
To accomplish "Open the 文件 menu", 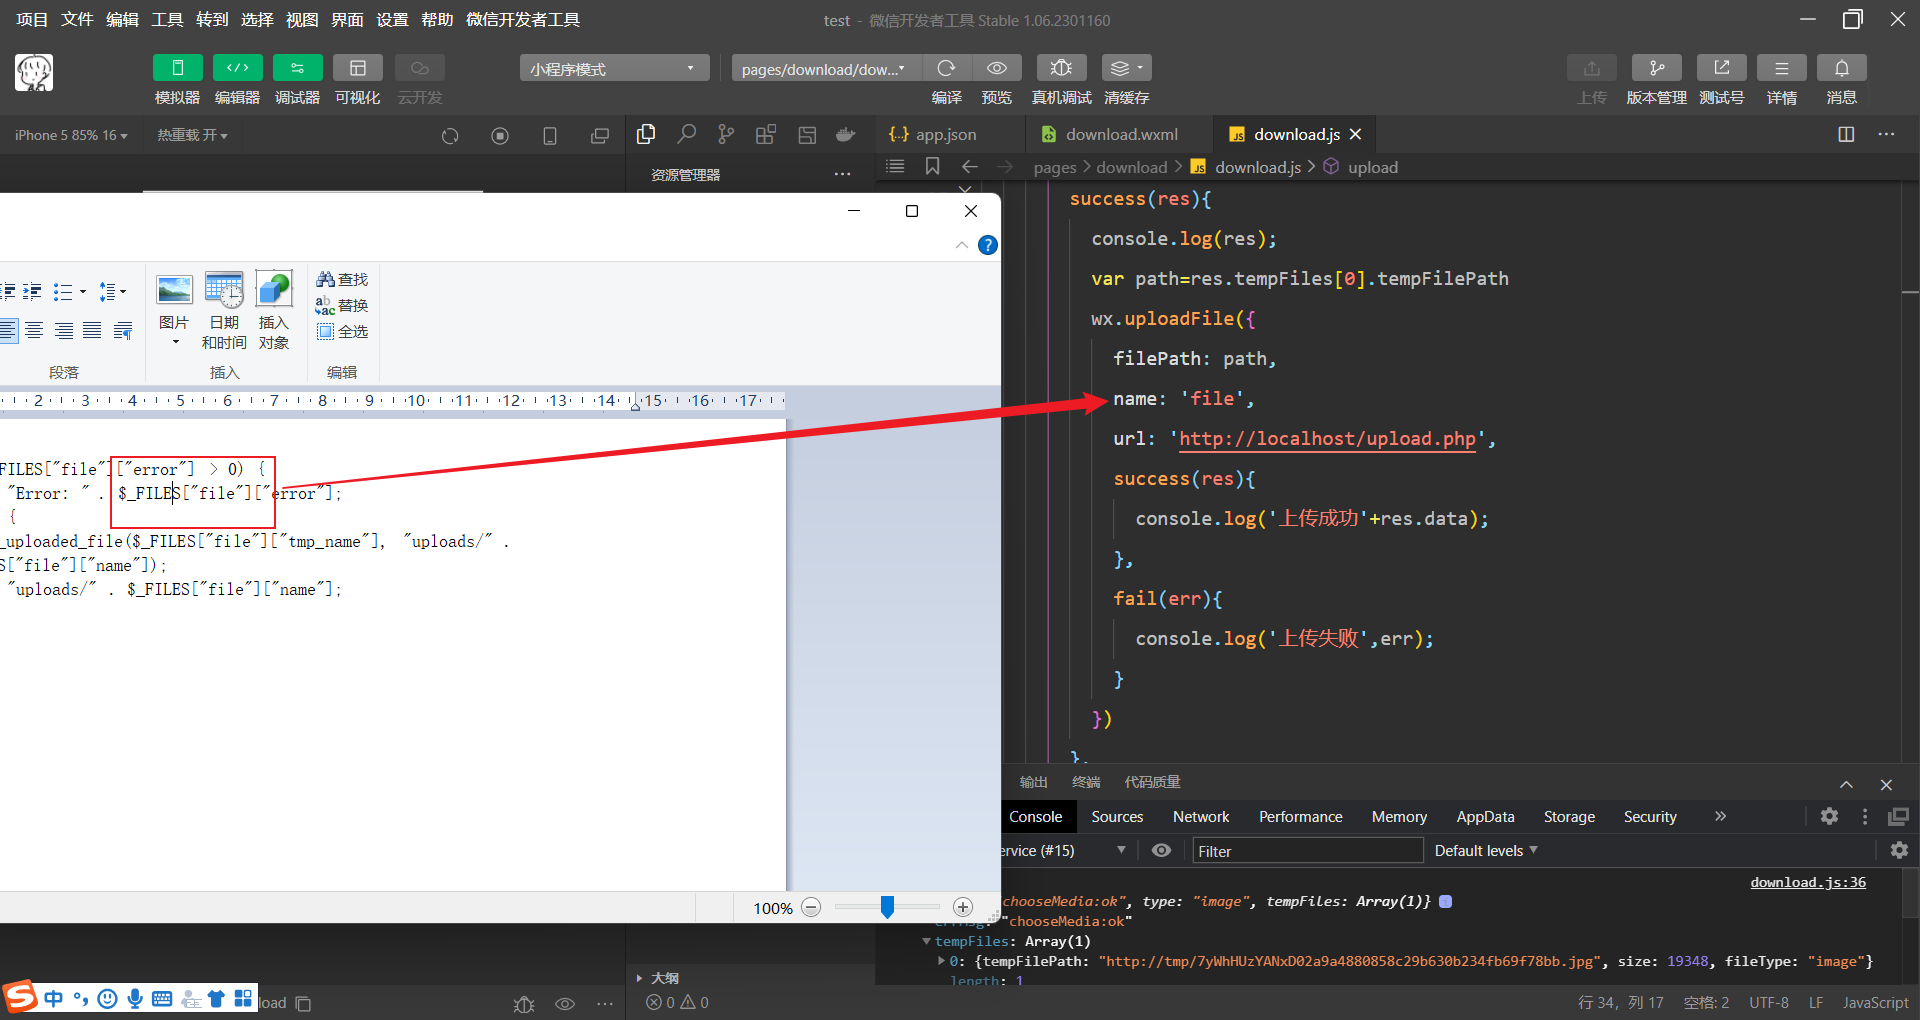I will (77, 19).
